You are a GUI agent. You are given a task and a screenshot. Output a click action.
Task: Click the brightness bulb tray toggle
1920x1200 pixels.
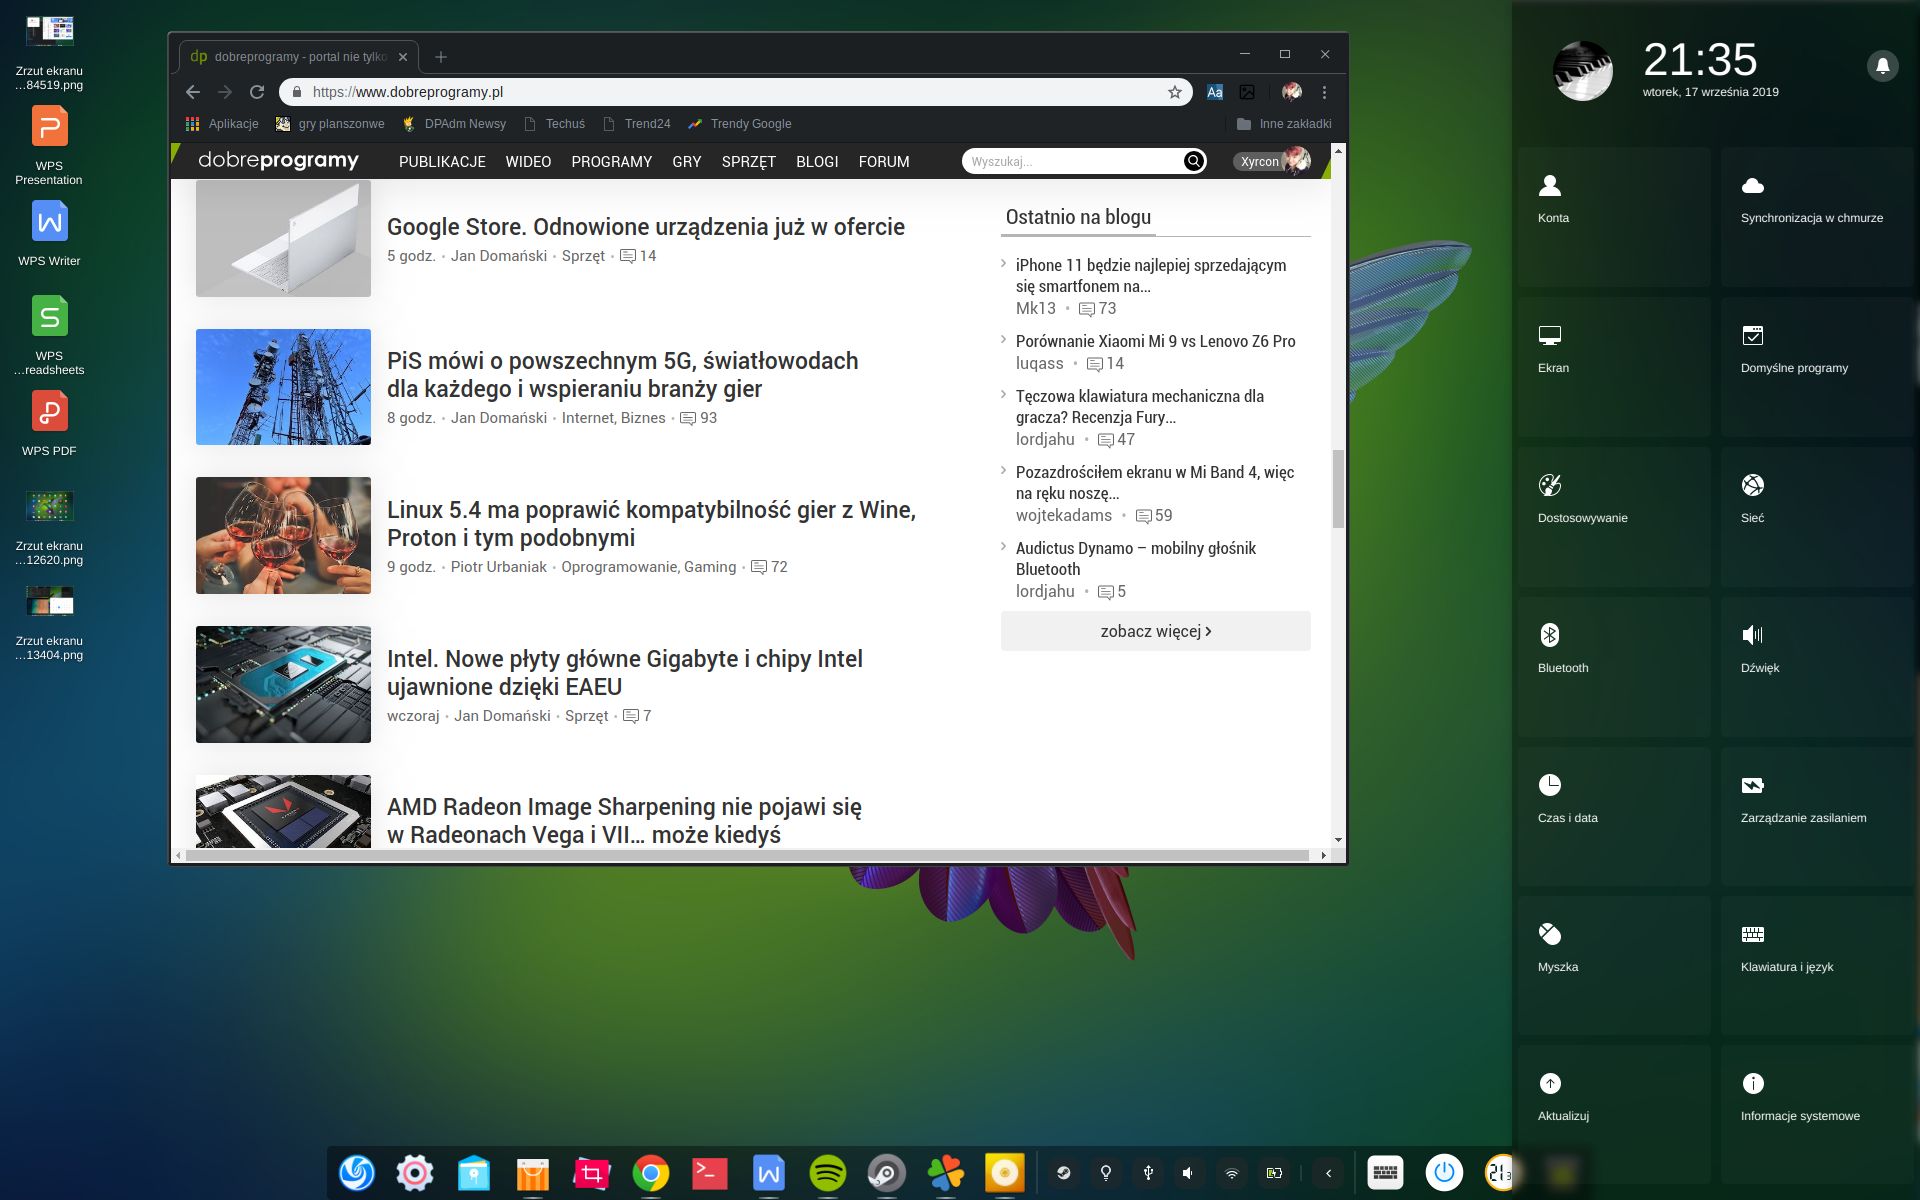(x=1106, y=1172)
